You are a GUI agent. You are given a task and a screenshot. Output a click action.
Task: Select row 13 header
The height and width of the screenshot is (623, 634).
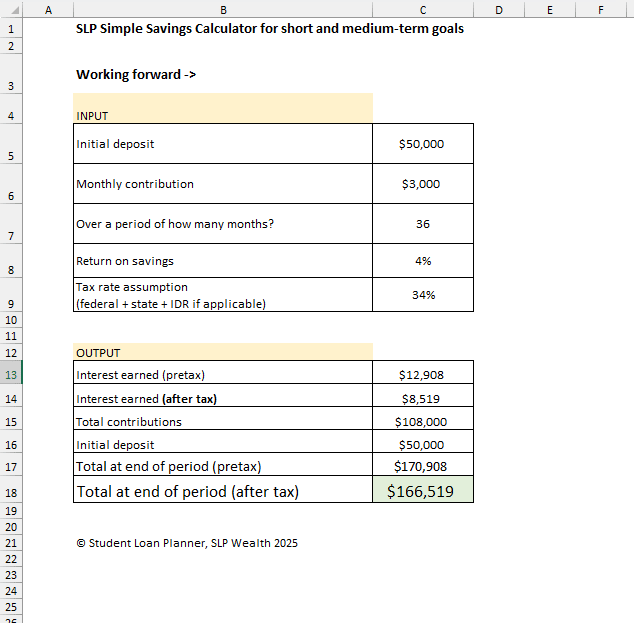coord(11,372)
